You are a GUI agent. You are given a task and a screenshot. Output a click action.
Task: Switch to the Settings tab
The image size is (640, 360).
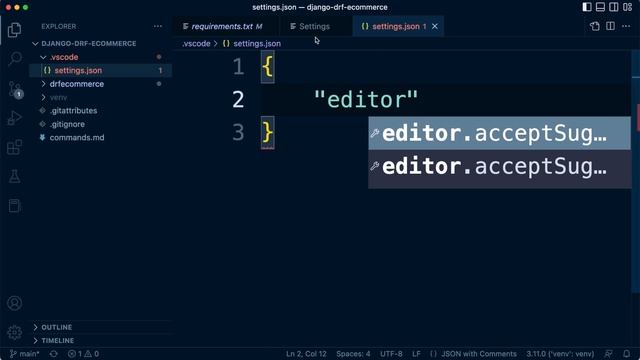(x=314, y=27)
